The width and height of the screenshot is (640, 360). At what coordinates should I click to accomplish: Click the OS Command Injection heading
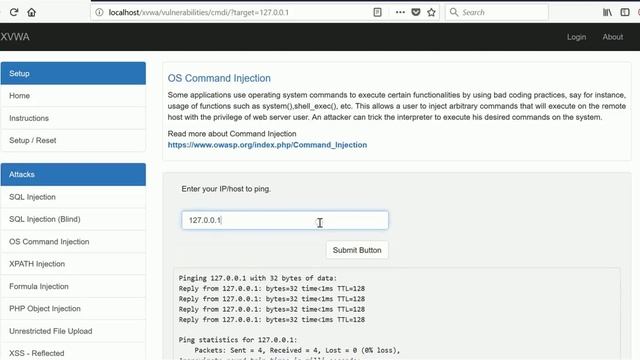coord(219,78)
